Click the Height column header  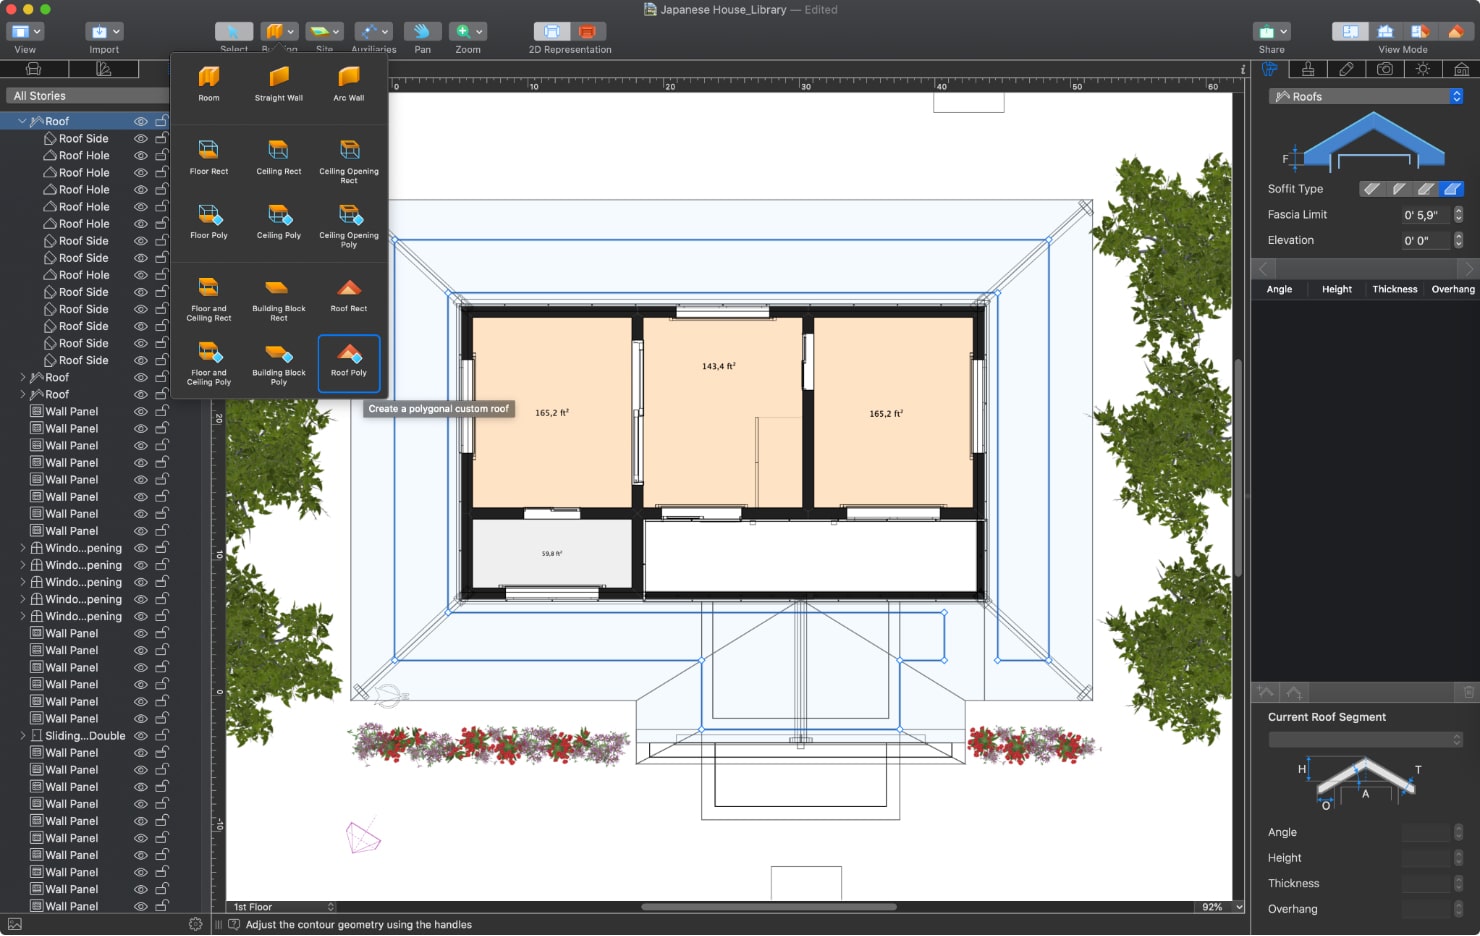click(1336, 289)
